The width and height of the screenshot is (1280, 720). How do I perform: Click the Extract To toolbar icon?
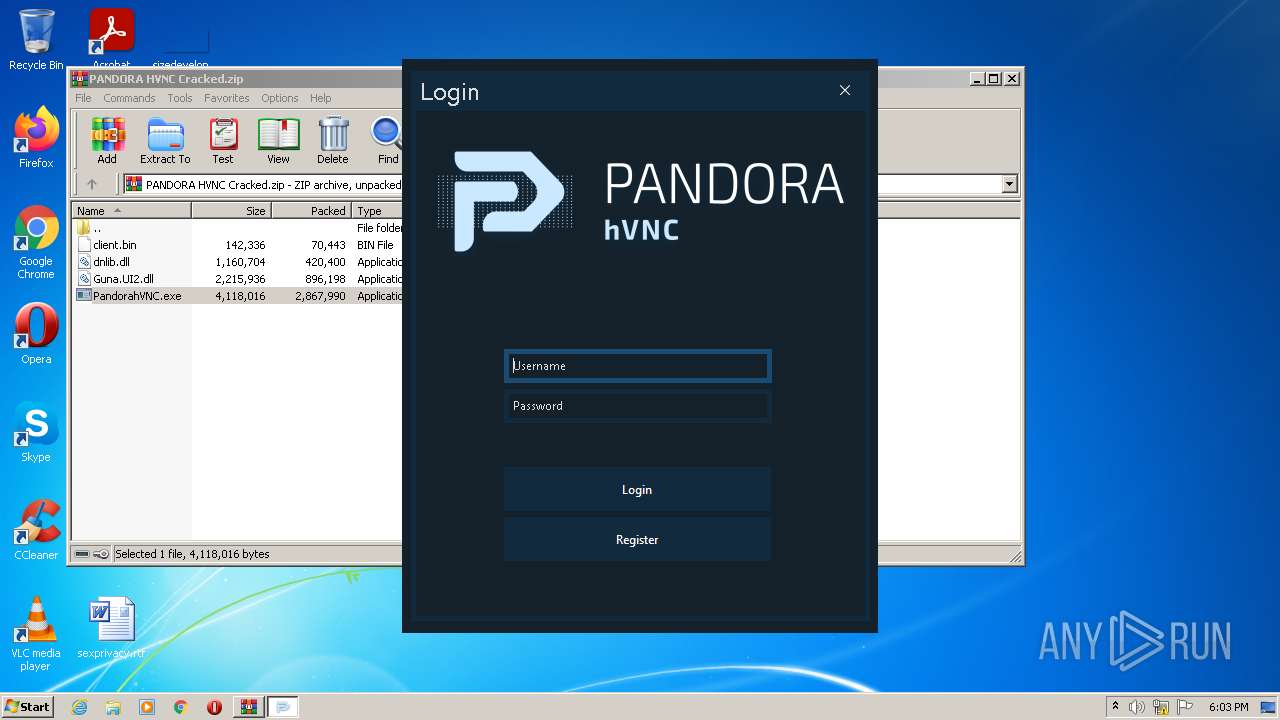pos(165,141)
